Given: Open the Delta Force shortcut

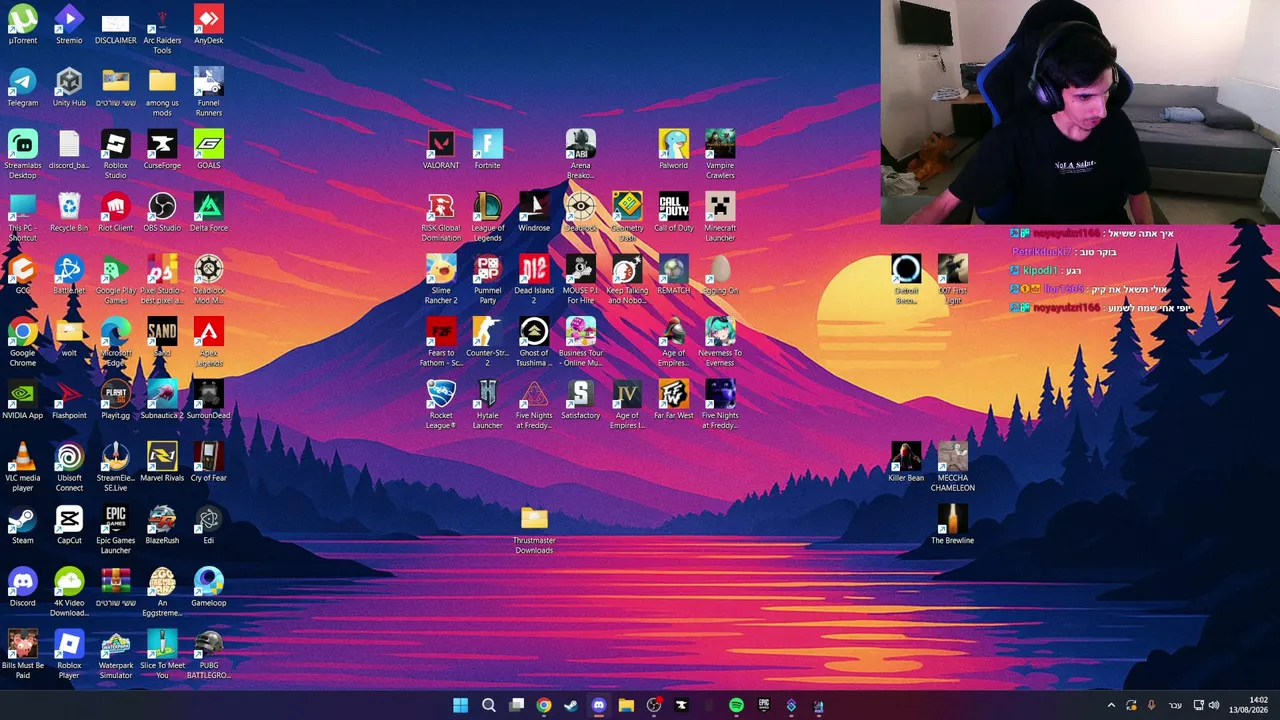Looking at the screenshot, I should coord(208,213).
